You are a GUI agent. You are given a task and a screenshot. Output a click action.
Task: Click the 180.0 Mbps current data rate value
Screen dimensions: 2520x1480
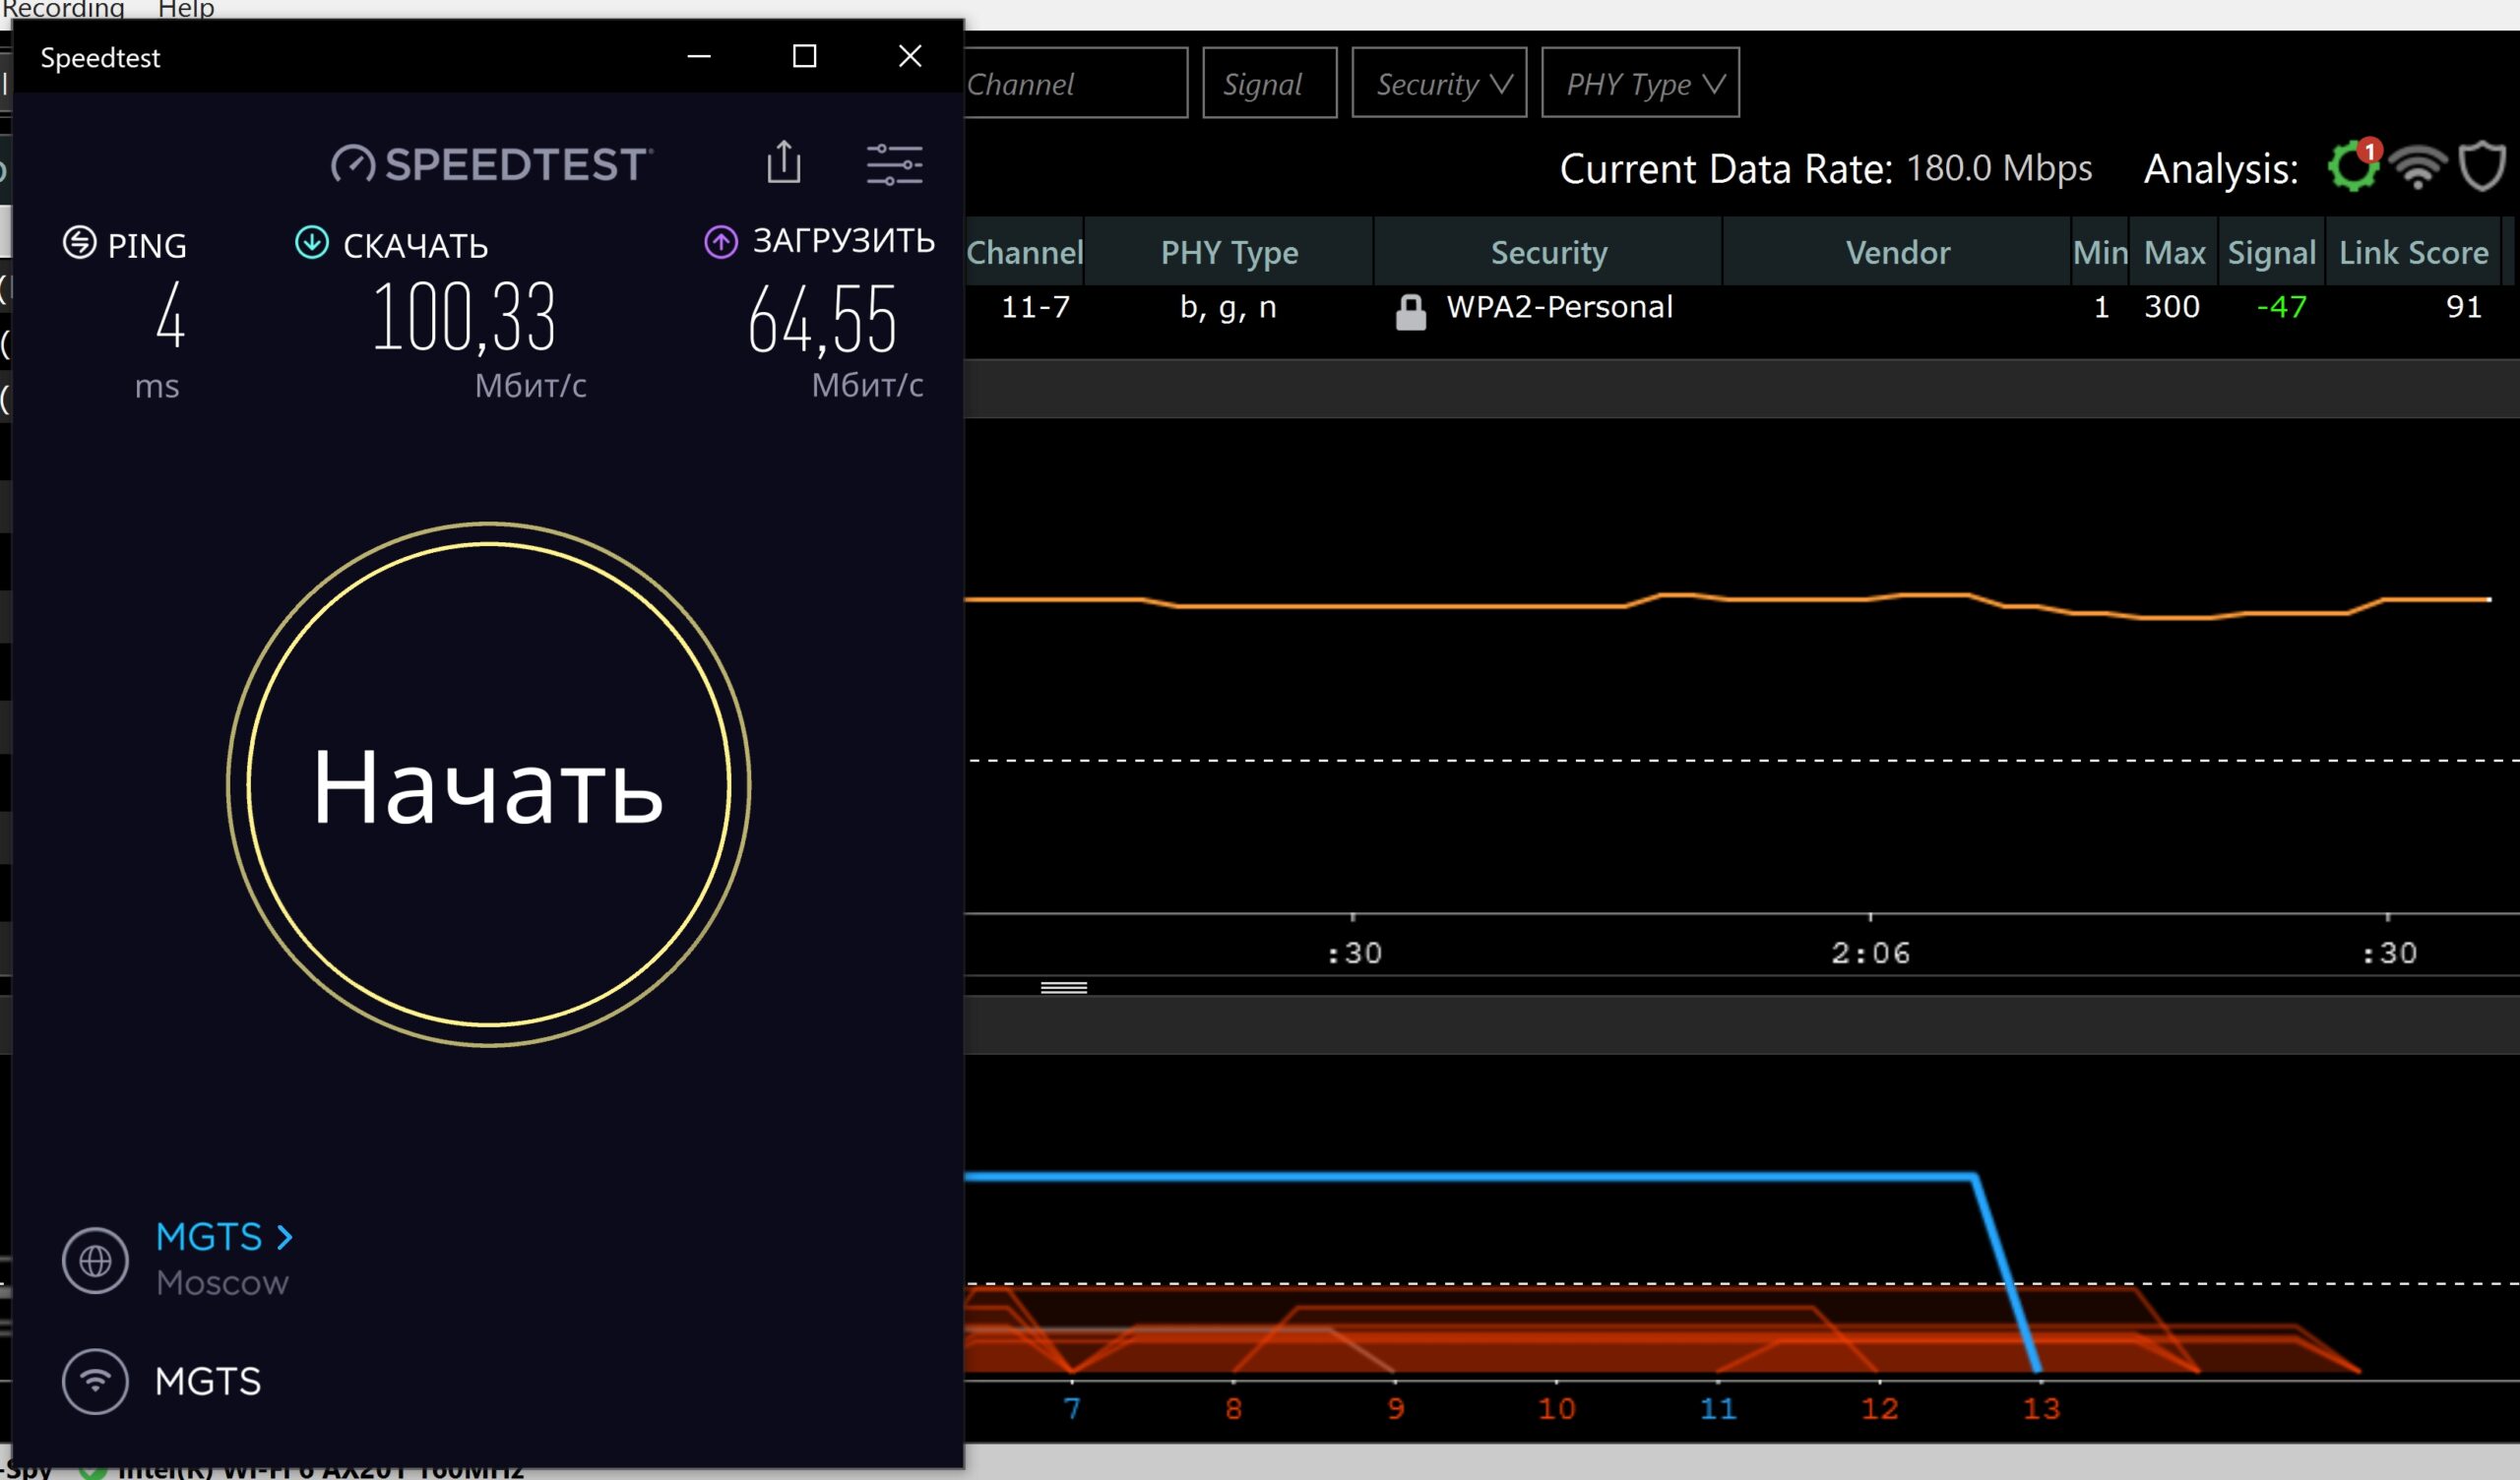click(1998, 168)
